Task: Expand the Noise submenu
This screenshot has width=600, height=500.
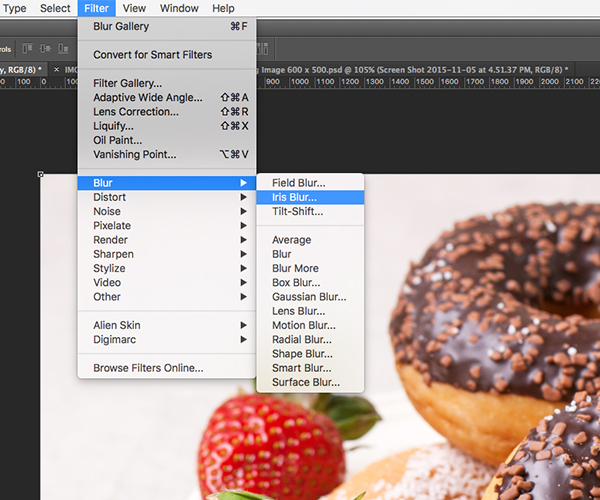Action: (x=167, y=211)
